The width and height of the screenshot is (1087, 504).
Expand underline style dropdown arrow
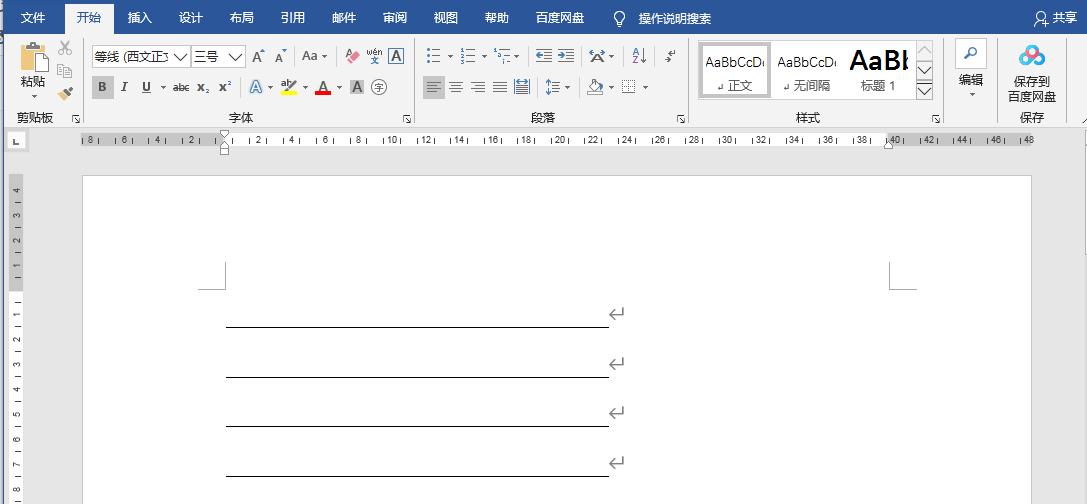tap(164, 87)
